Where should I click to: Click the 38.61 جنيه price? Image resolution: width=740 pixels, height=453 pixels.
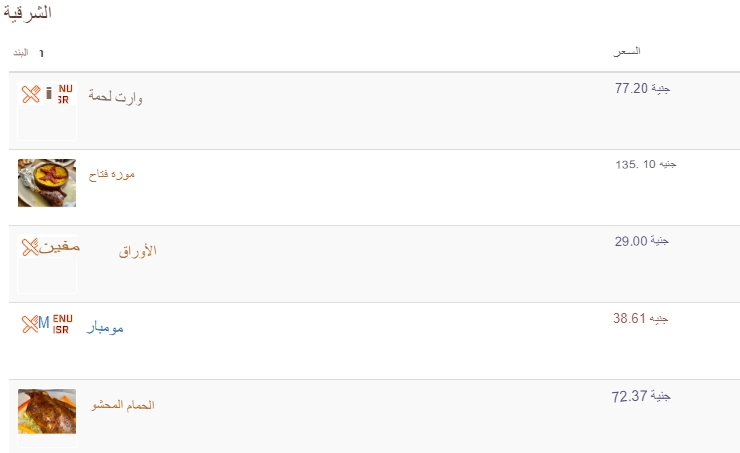click(640, 319)
